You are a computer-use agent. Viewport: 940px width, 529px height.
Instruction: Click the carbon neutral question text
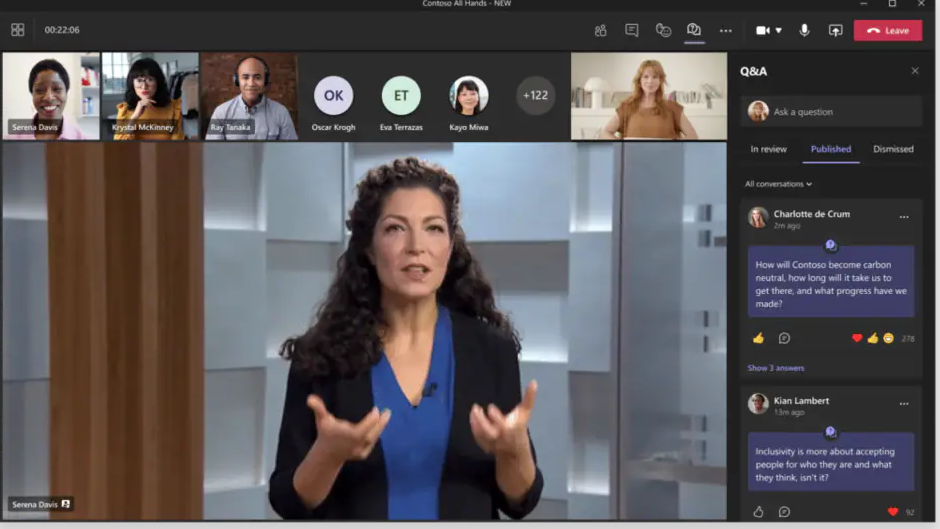pyautogui.click(x=831, y=284)
